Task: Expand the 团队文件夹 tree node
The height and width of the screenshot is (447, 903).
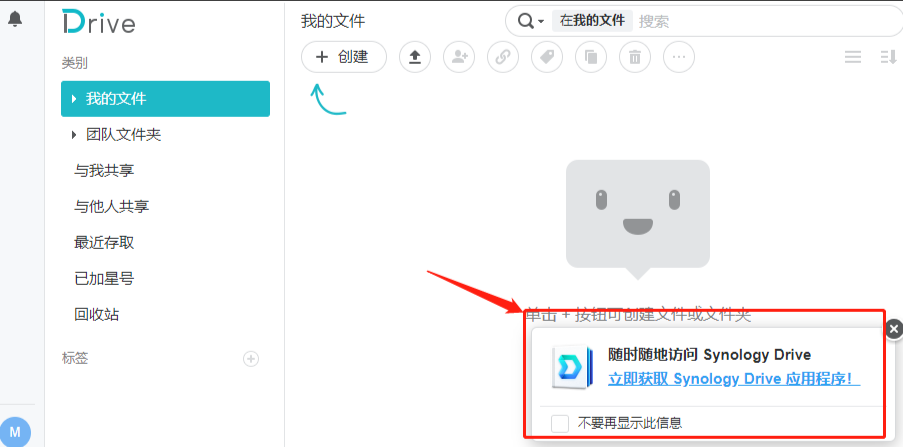Action: tap(74, 135)
